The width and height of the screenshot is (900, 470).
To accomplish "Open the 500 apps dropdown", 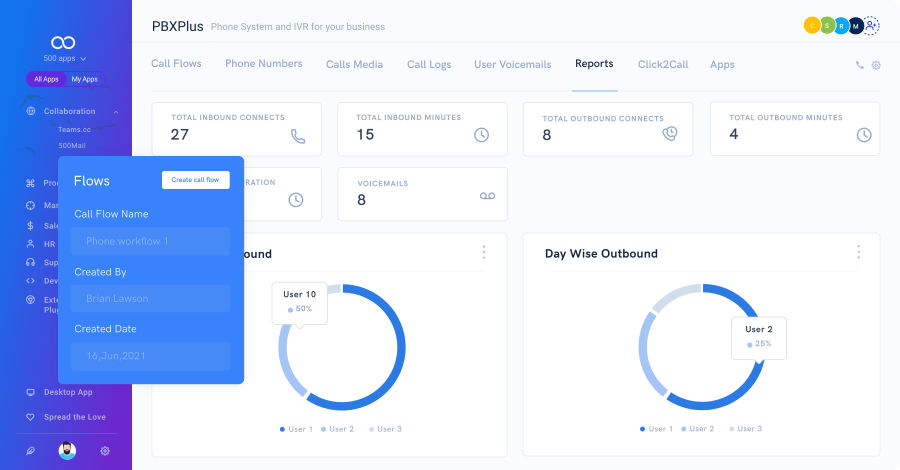I will 65,59.
